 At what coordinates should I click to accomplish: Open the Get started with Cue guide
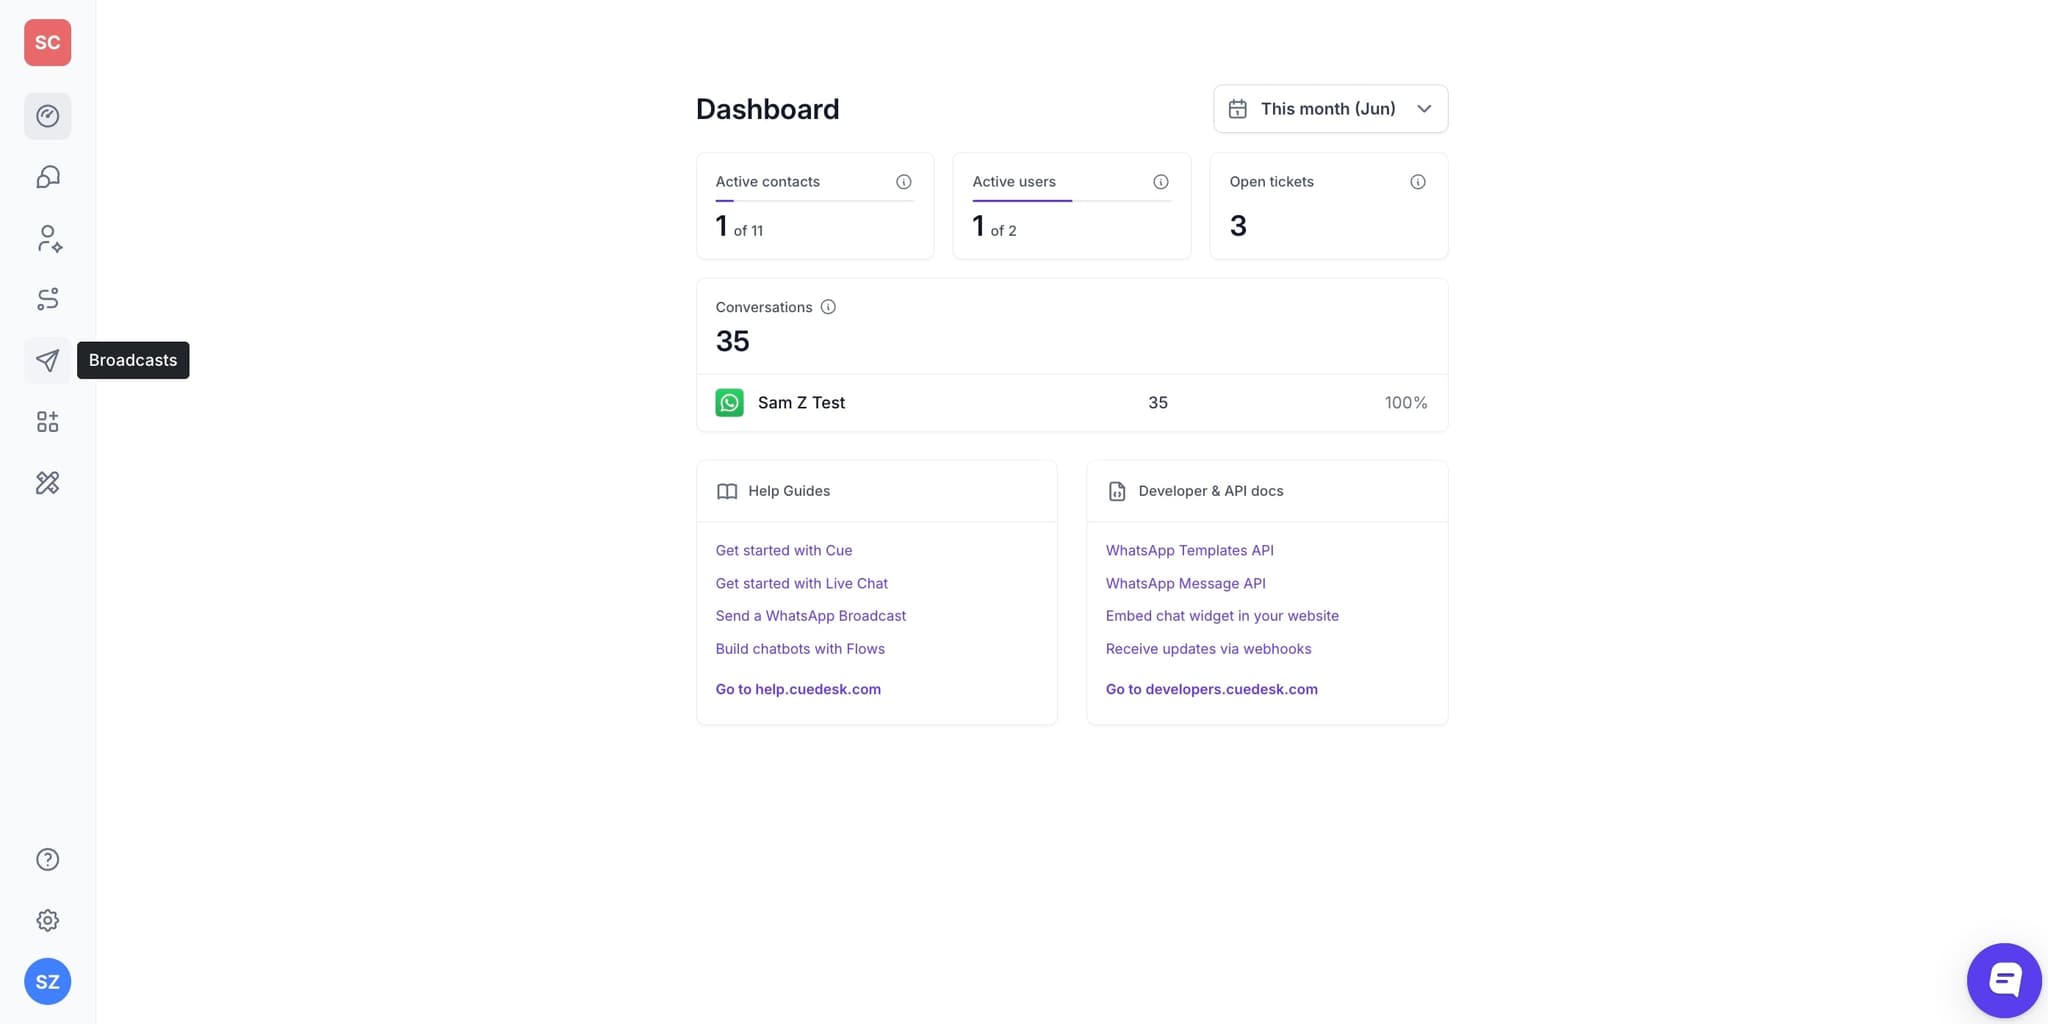[x=783, y=550]
